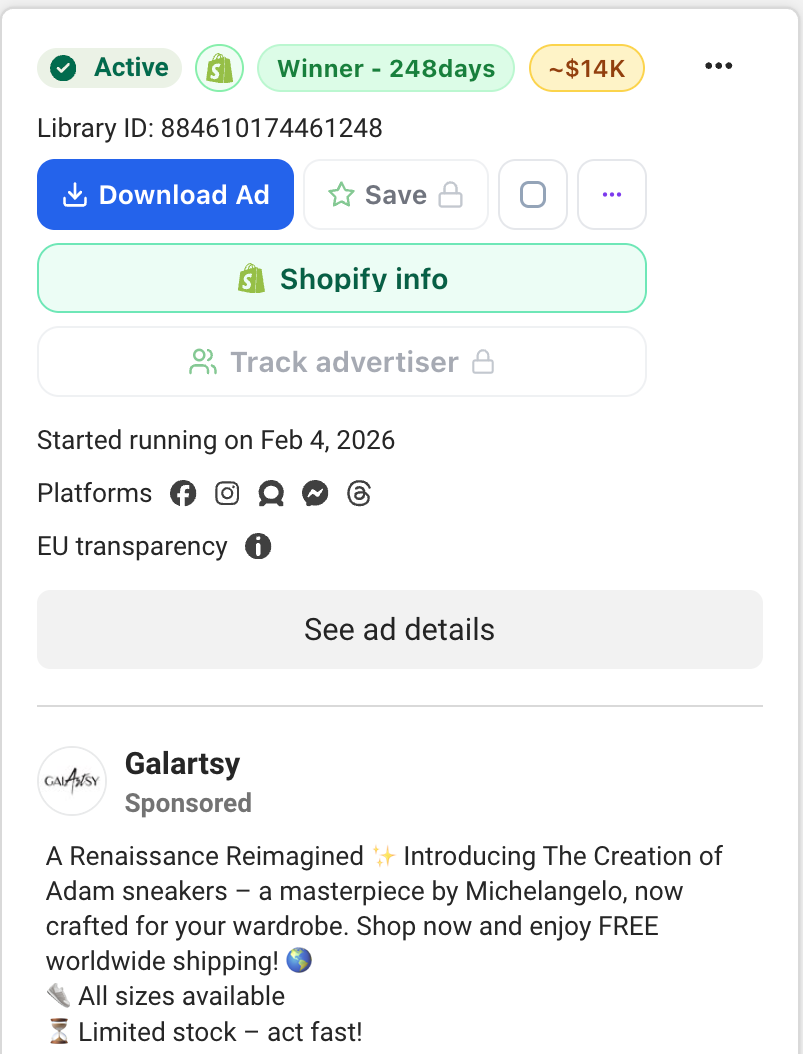Image resolution: width=803 pixels, height=1054 pixels.
Task: Open Shopify info panel
Action: click(341, 278)
